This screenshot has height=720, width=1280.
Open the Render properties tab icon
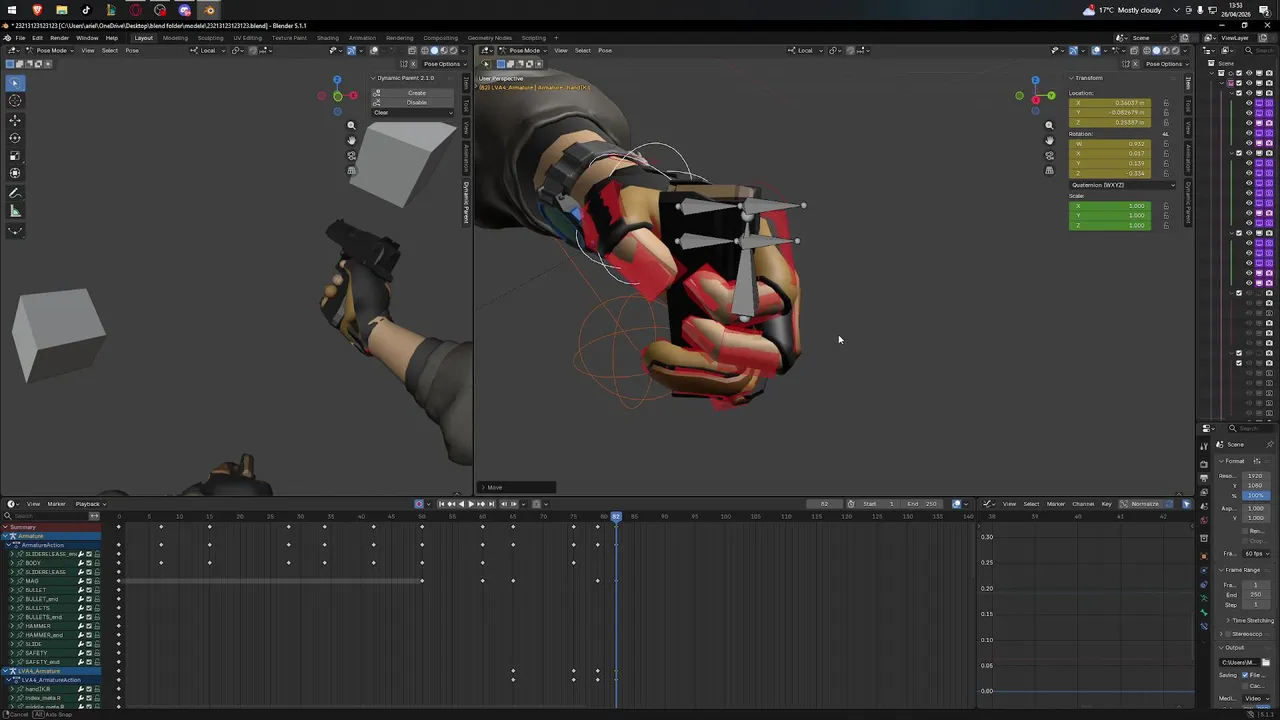point(1204,463)
